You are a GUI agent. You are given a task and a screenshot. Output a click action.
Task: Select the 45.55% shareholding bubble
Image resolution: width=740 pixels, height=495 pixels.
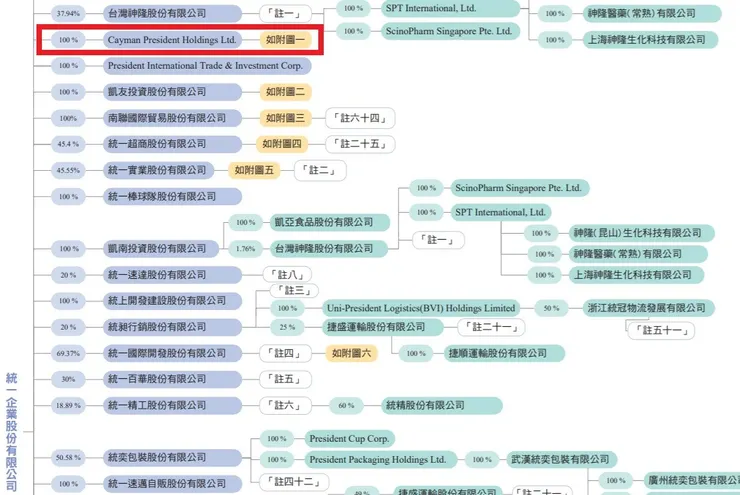(68, 170)
